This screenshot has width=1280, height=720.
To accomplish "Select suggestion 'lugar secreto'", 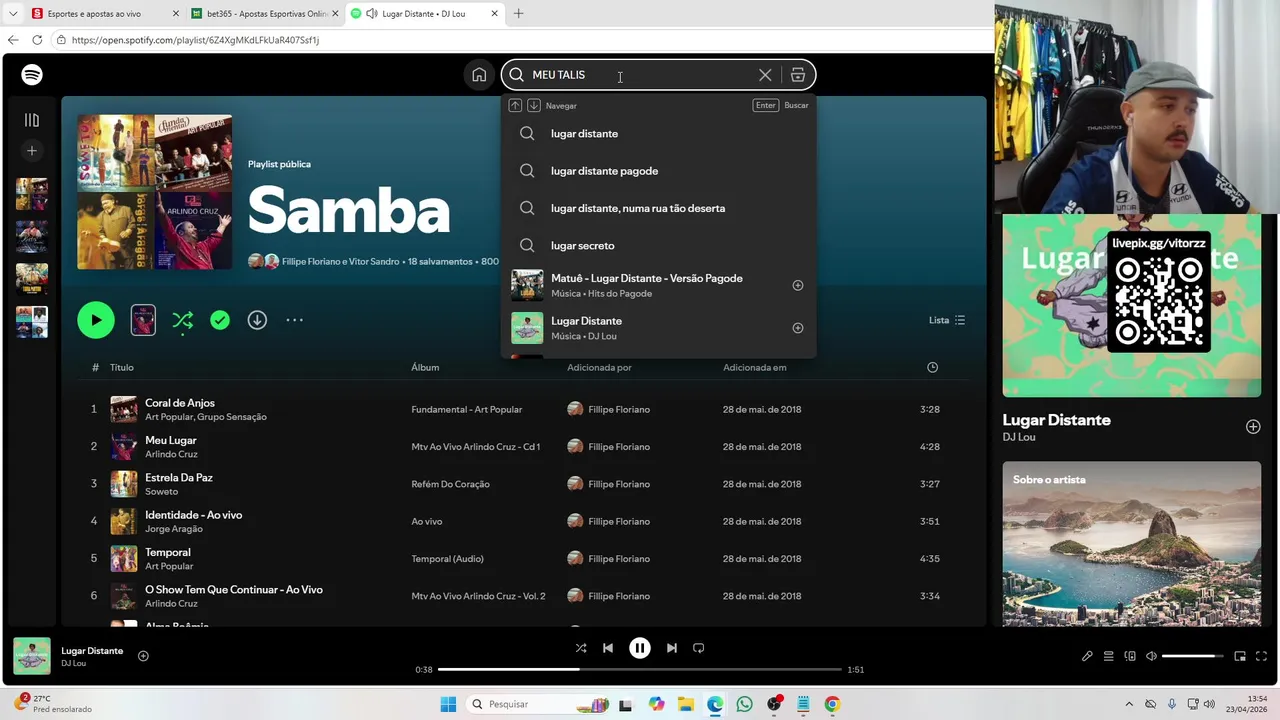I will click(x=658, y=245).
